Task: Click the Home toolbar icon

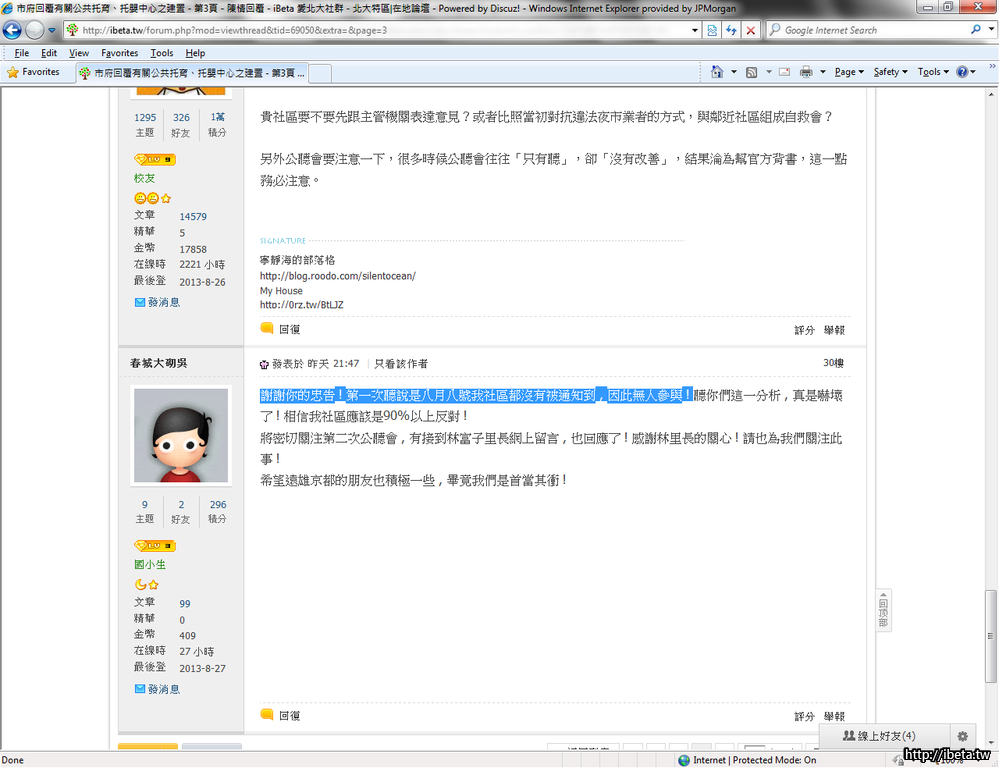Action: pos(716,72)
